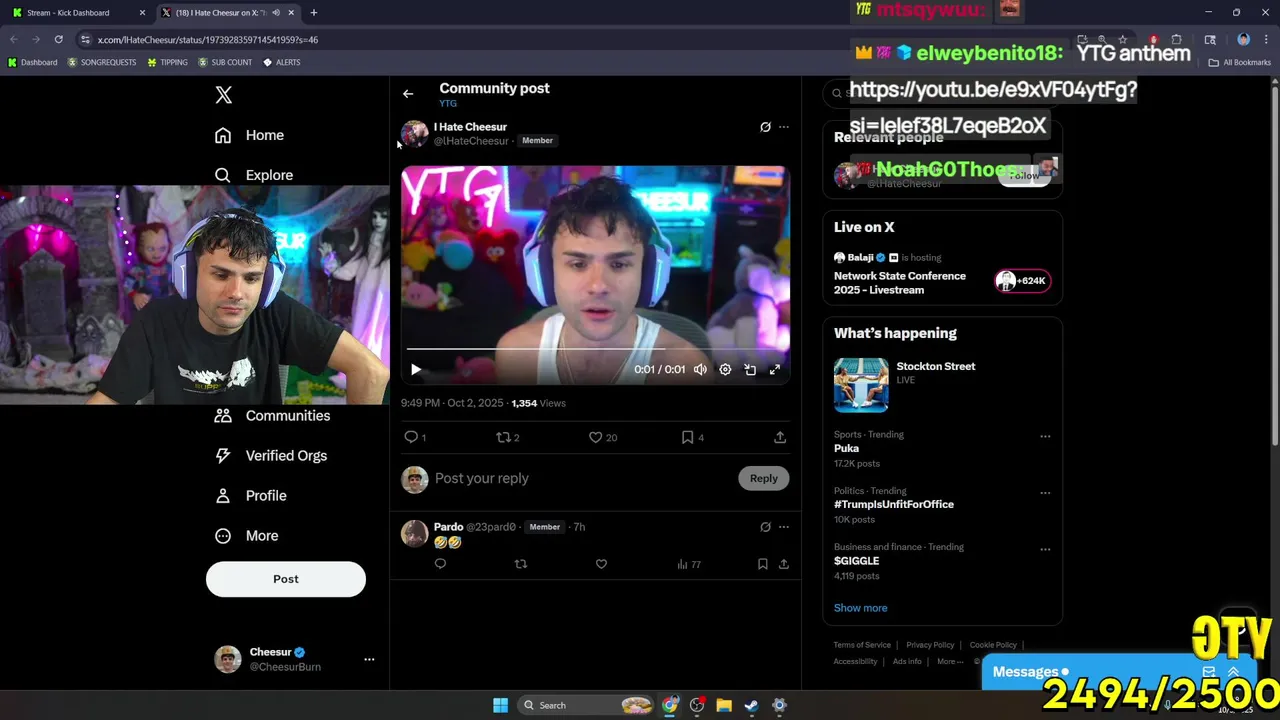This screenshot has height=720, width=1280.
Task: Open options for #TrumpIsUnfitForOffice trend
Action: pos(1045,492)
